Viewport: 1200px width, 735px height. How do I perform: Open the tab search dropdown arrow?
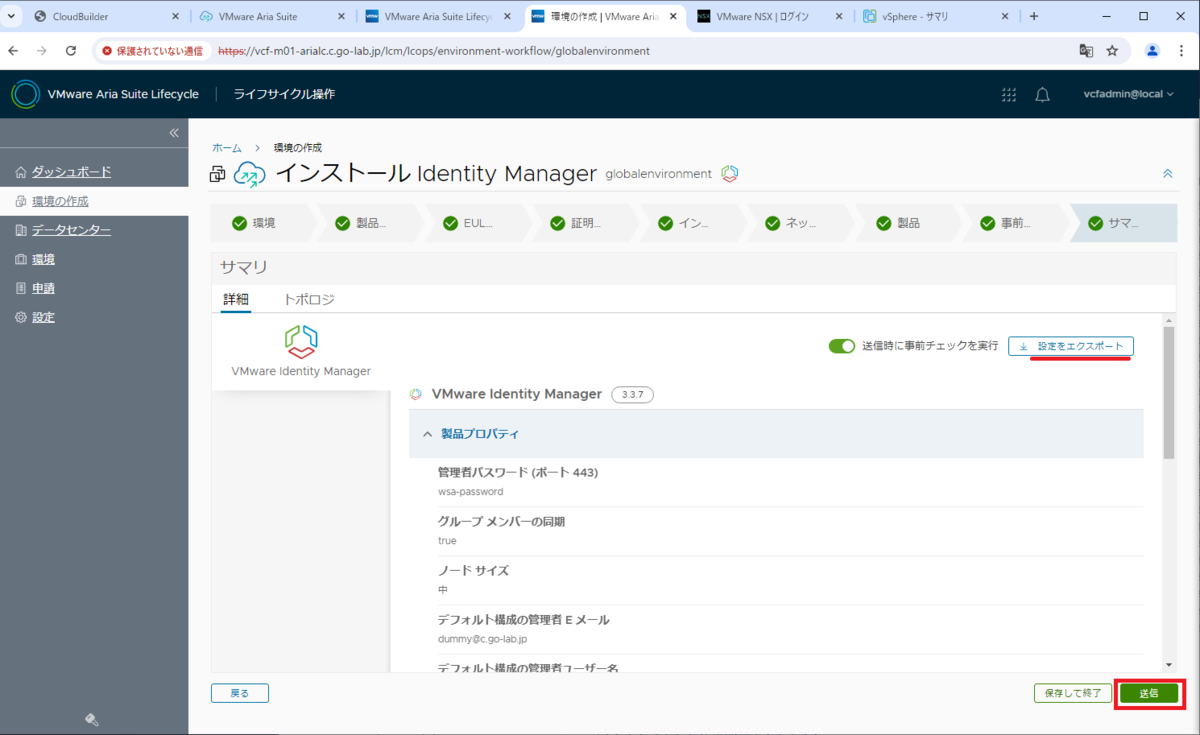point(10,16)
